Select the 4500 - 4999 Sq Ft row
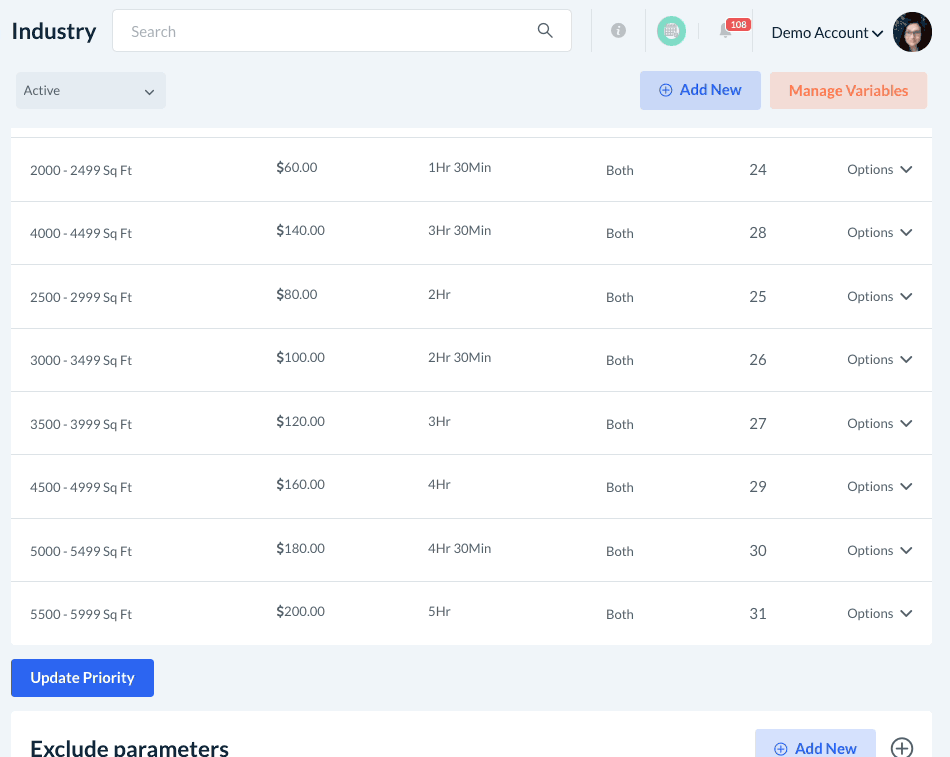Viewport: 950px width, 757px height. [x=81, y=488]
